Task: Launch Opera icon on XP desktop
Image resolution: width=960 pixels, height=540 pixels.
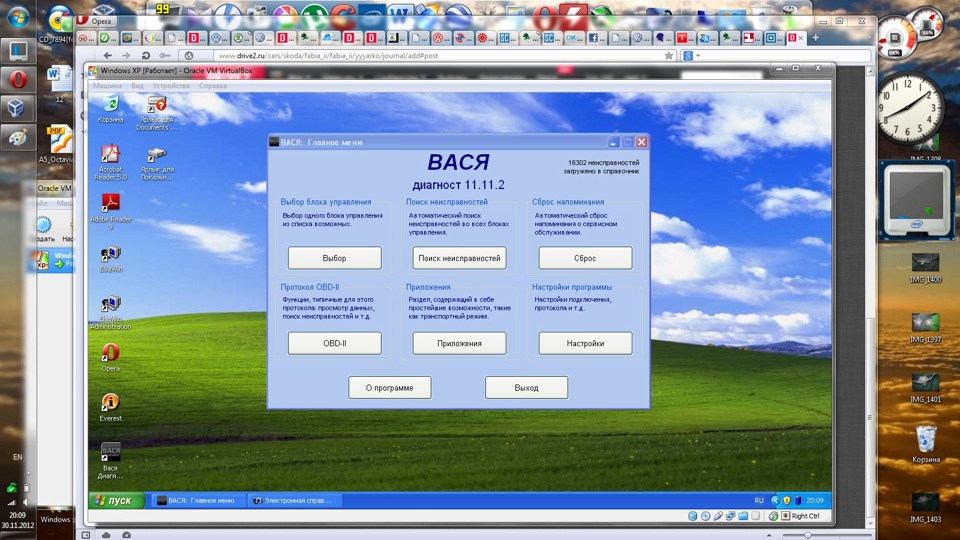Action: click(110, 357)
